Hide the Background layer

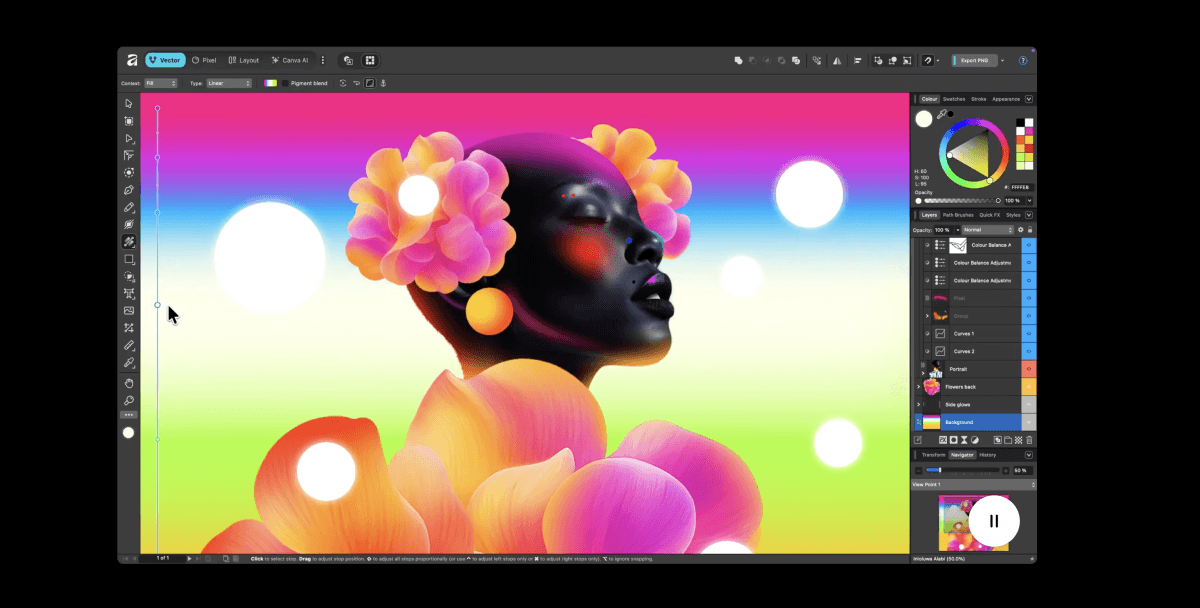tap(1028, 422)
